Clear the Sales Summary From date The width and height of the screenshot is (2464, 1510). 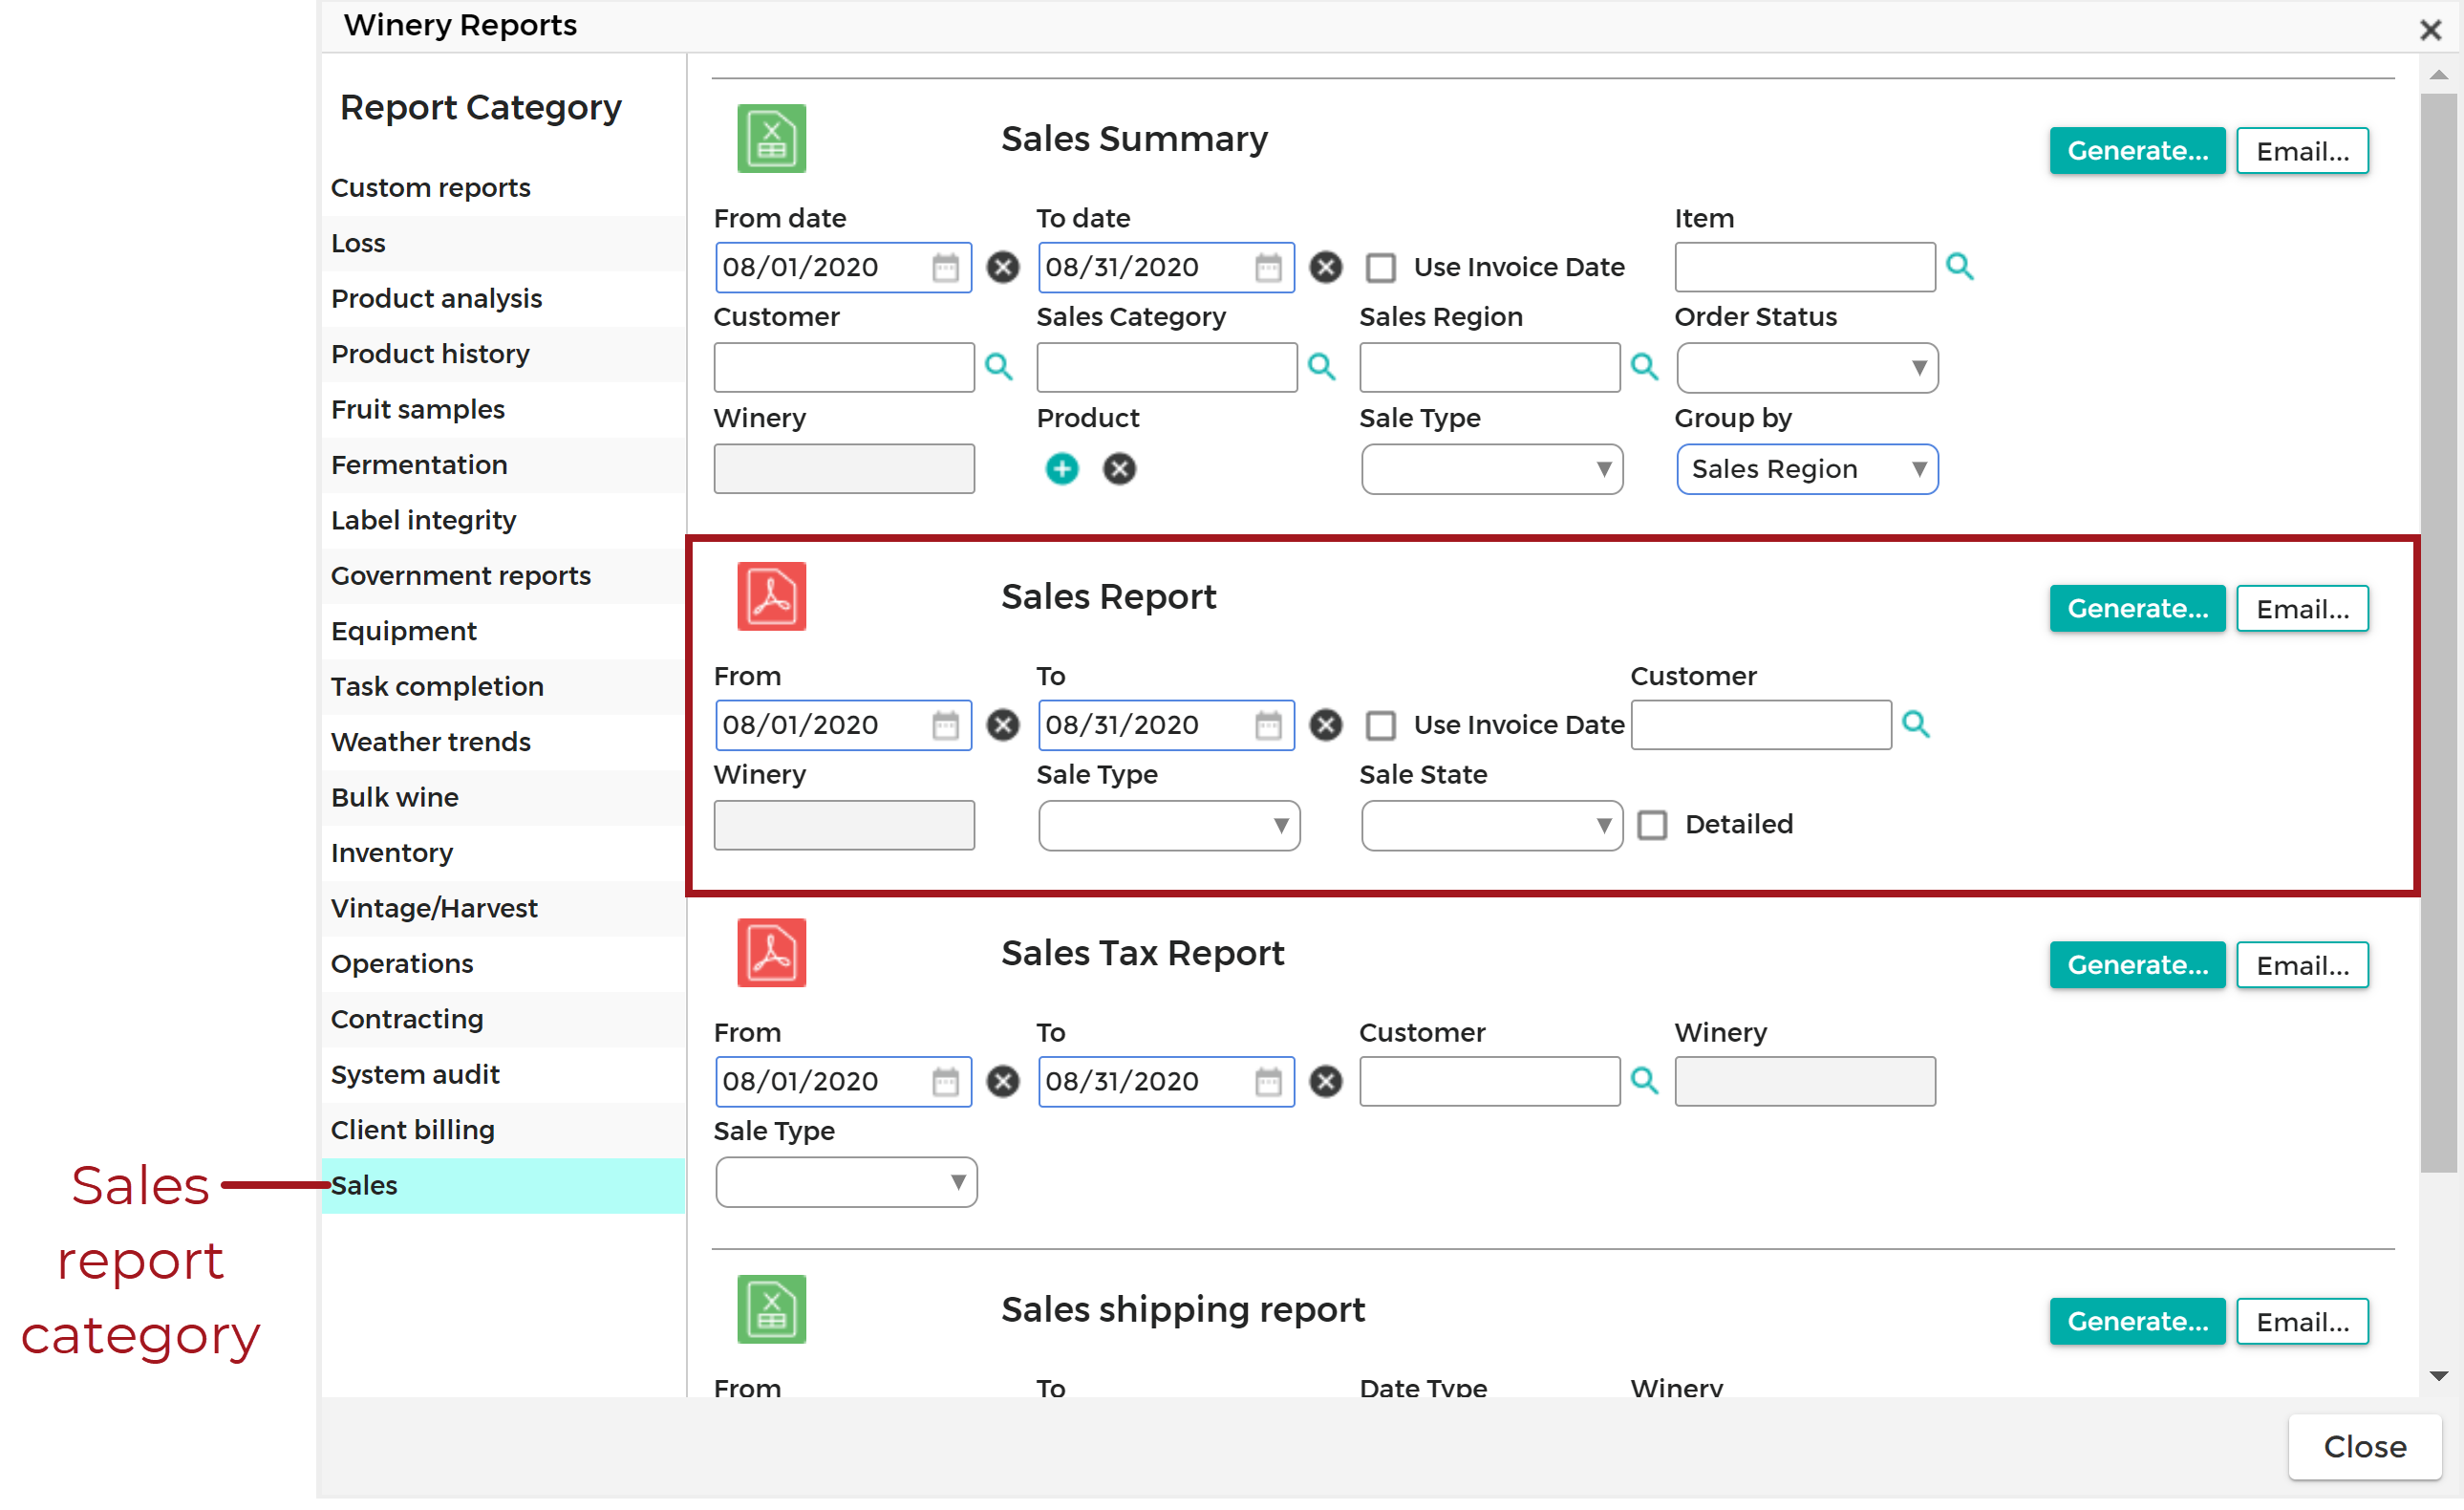pos(1002,267)
